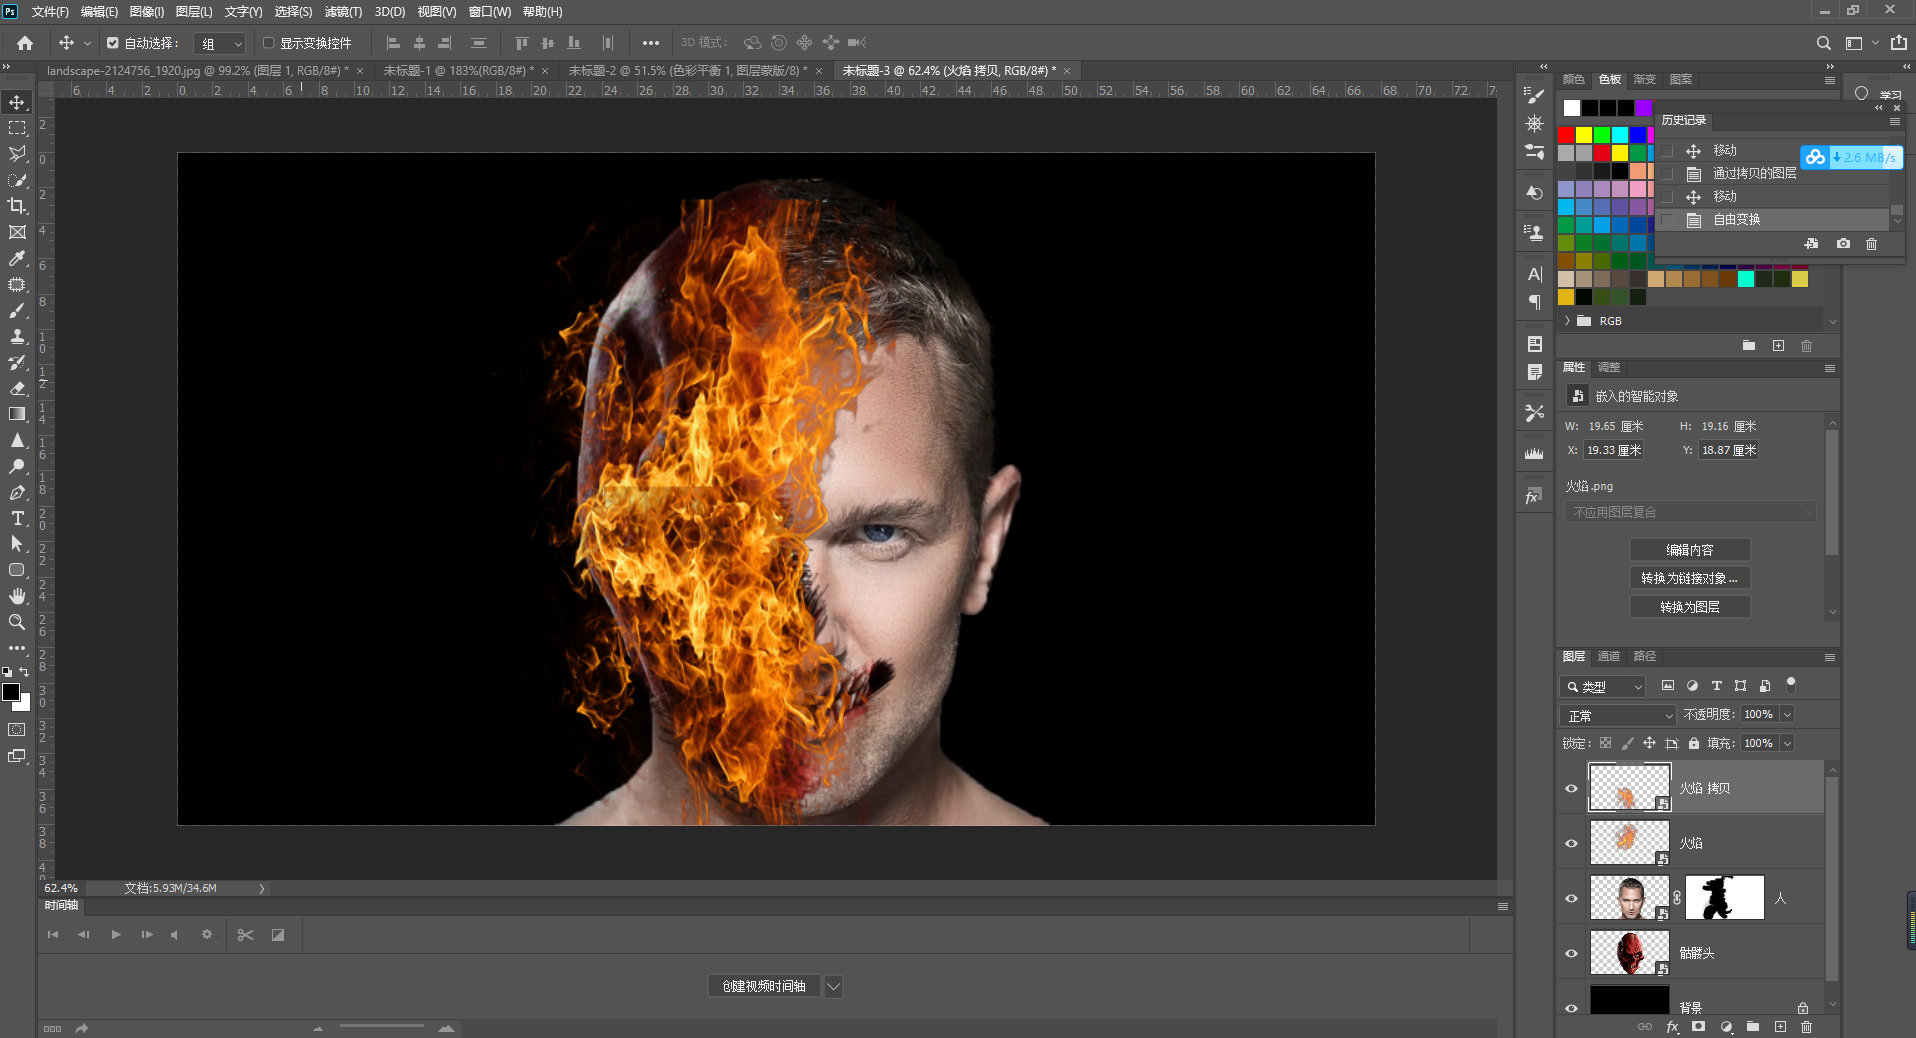This screenshot has height=1038, width=1916.
Task: Toggle lock transparent pixels icon
Action: coord(1605,743)
